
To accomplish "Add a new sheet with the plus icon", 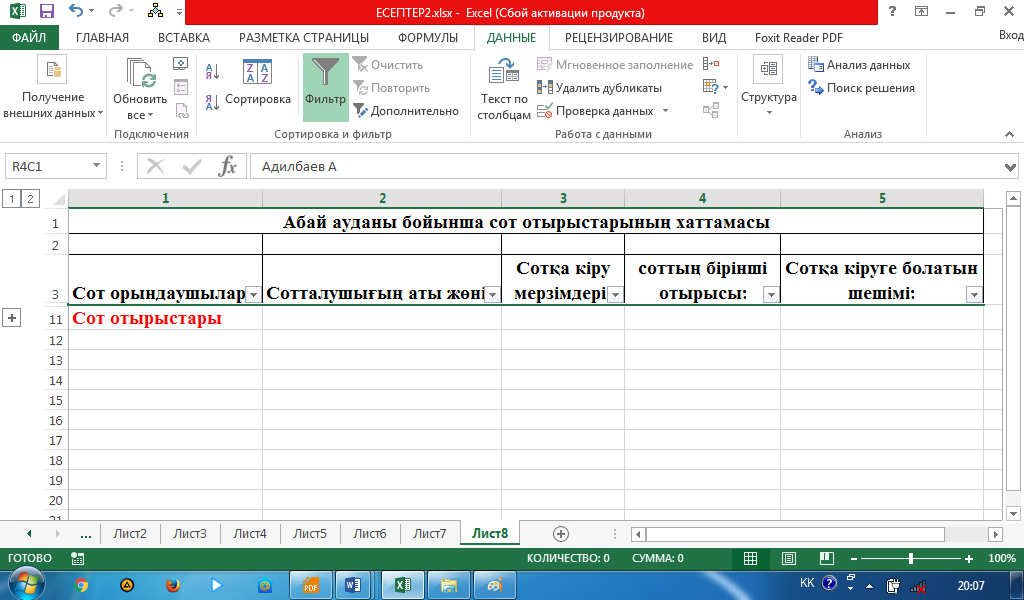I will coord(560,534).
